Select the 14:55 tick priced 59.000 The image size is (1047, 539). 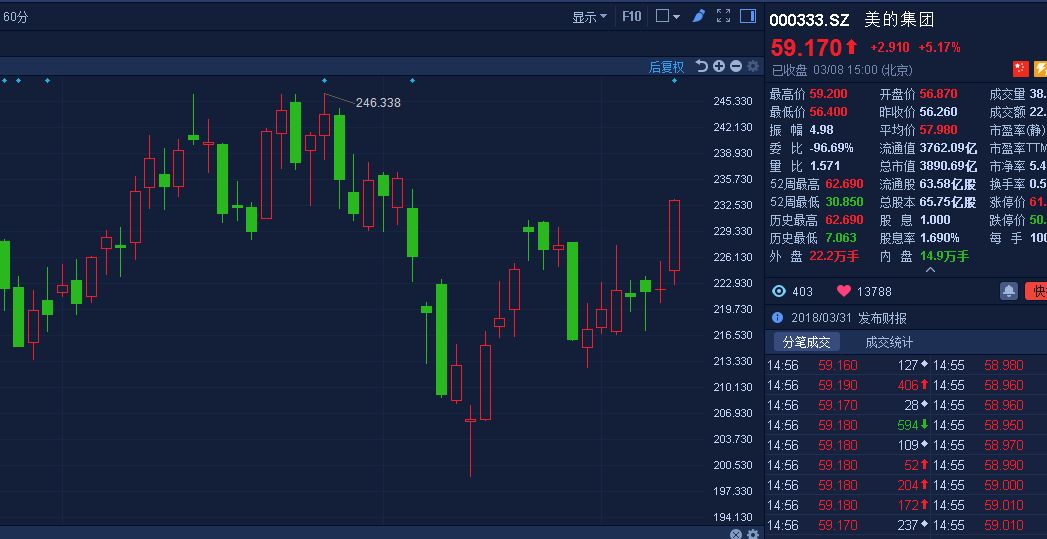[x=990, y=486]
